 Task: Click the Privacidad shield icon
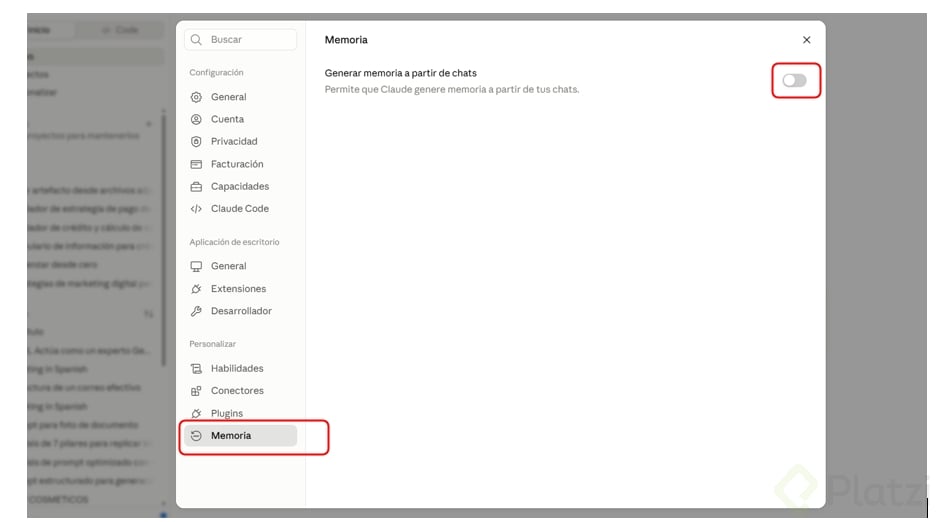(x=196, y=141)
